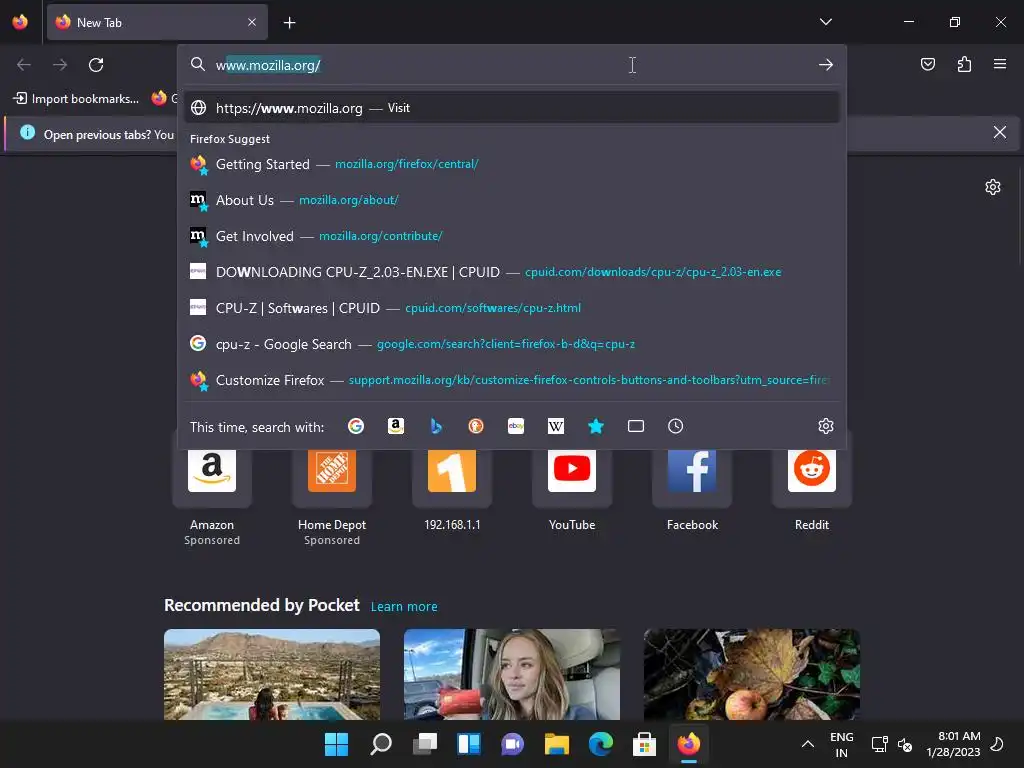Open File Explorer from taskbar

(556, 744)
